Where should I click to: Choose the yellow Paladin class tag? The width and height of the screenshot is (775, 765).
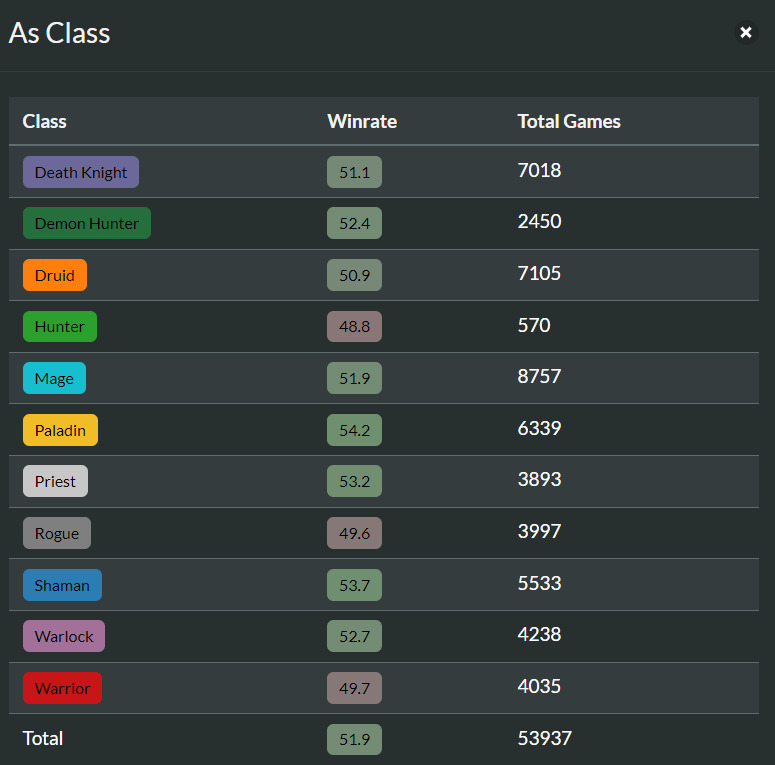coord(60,430)
